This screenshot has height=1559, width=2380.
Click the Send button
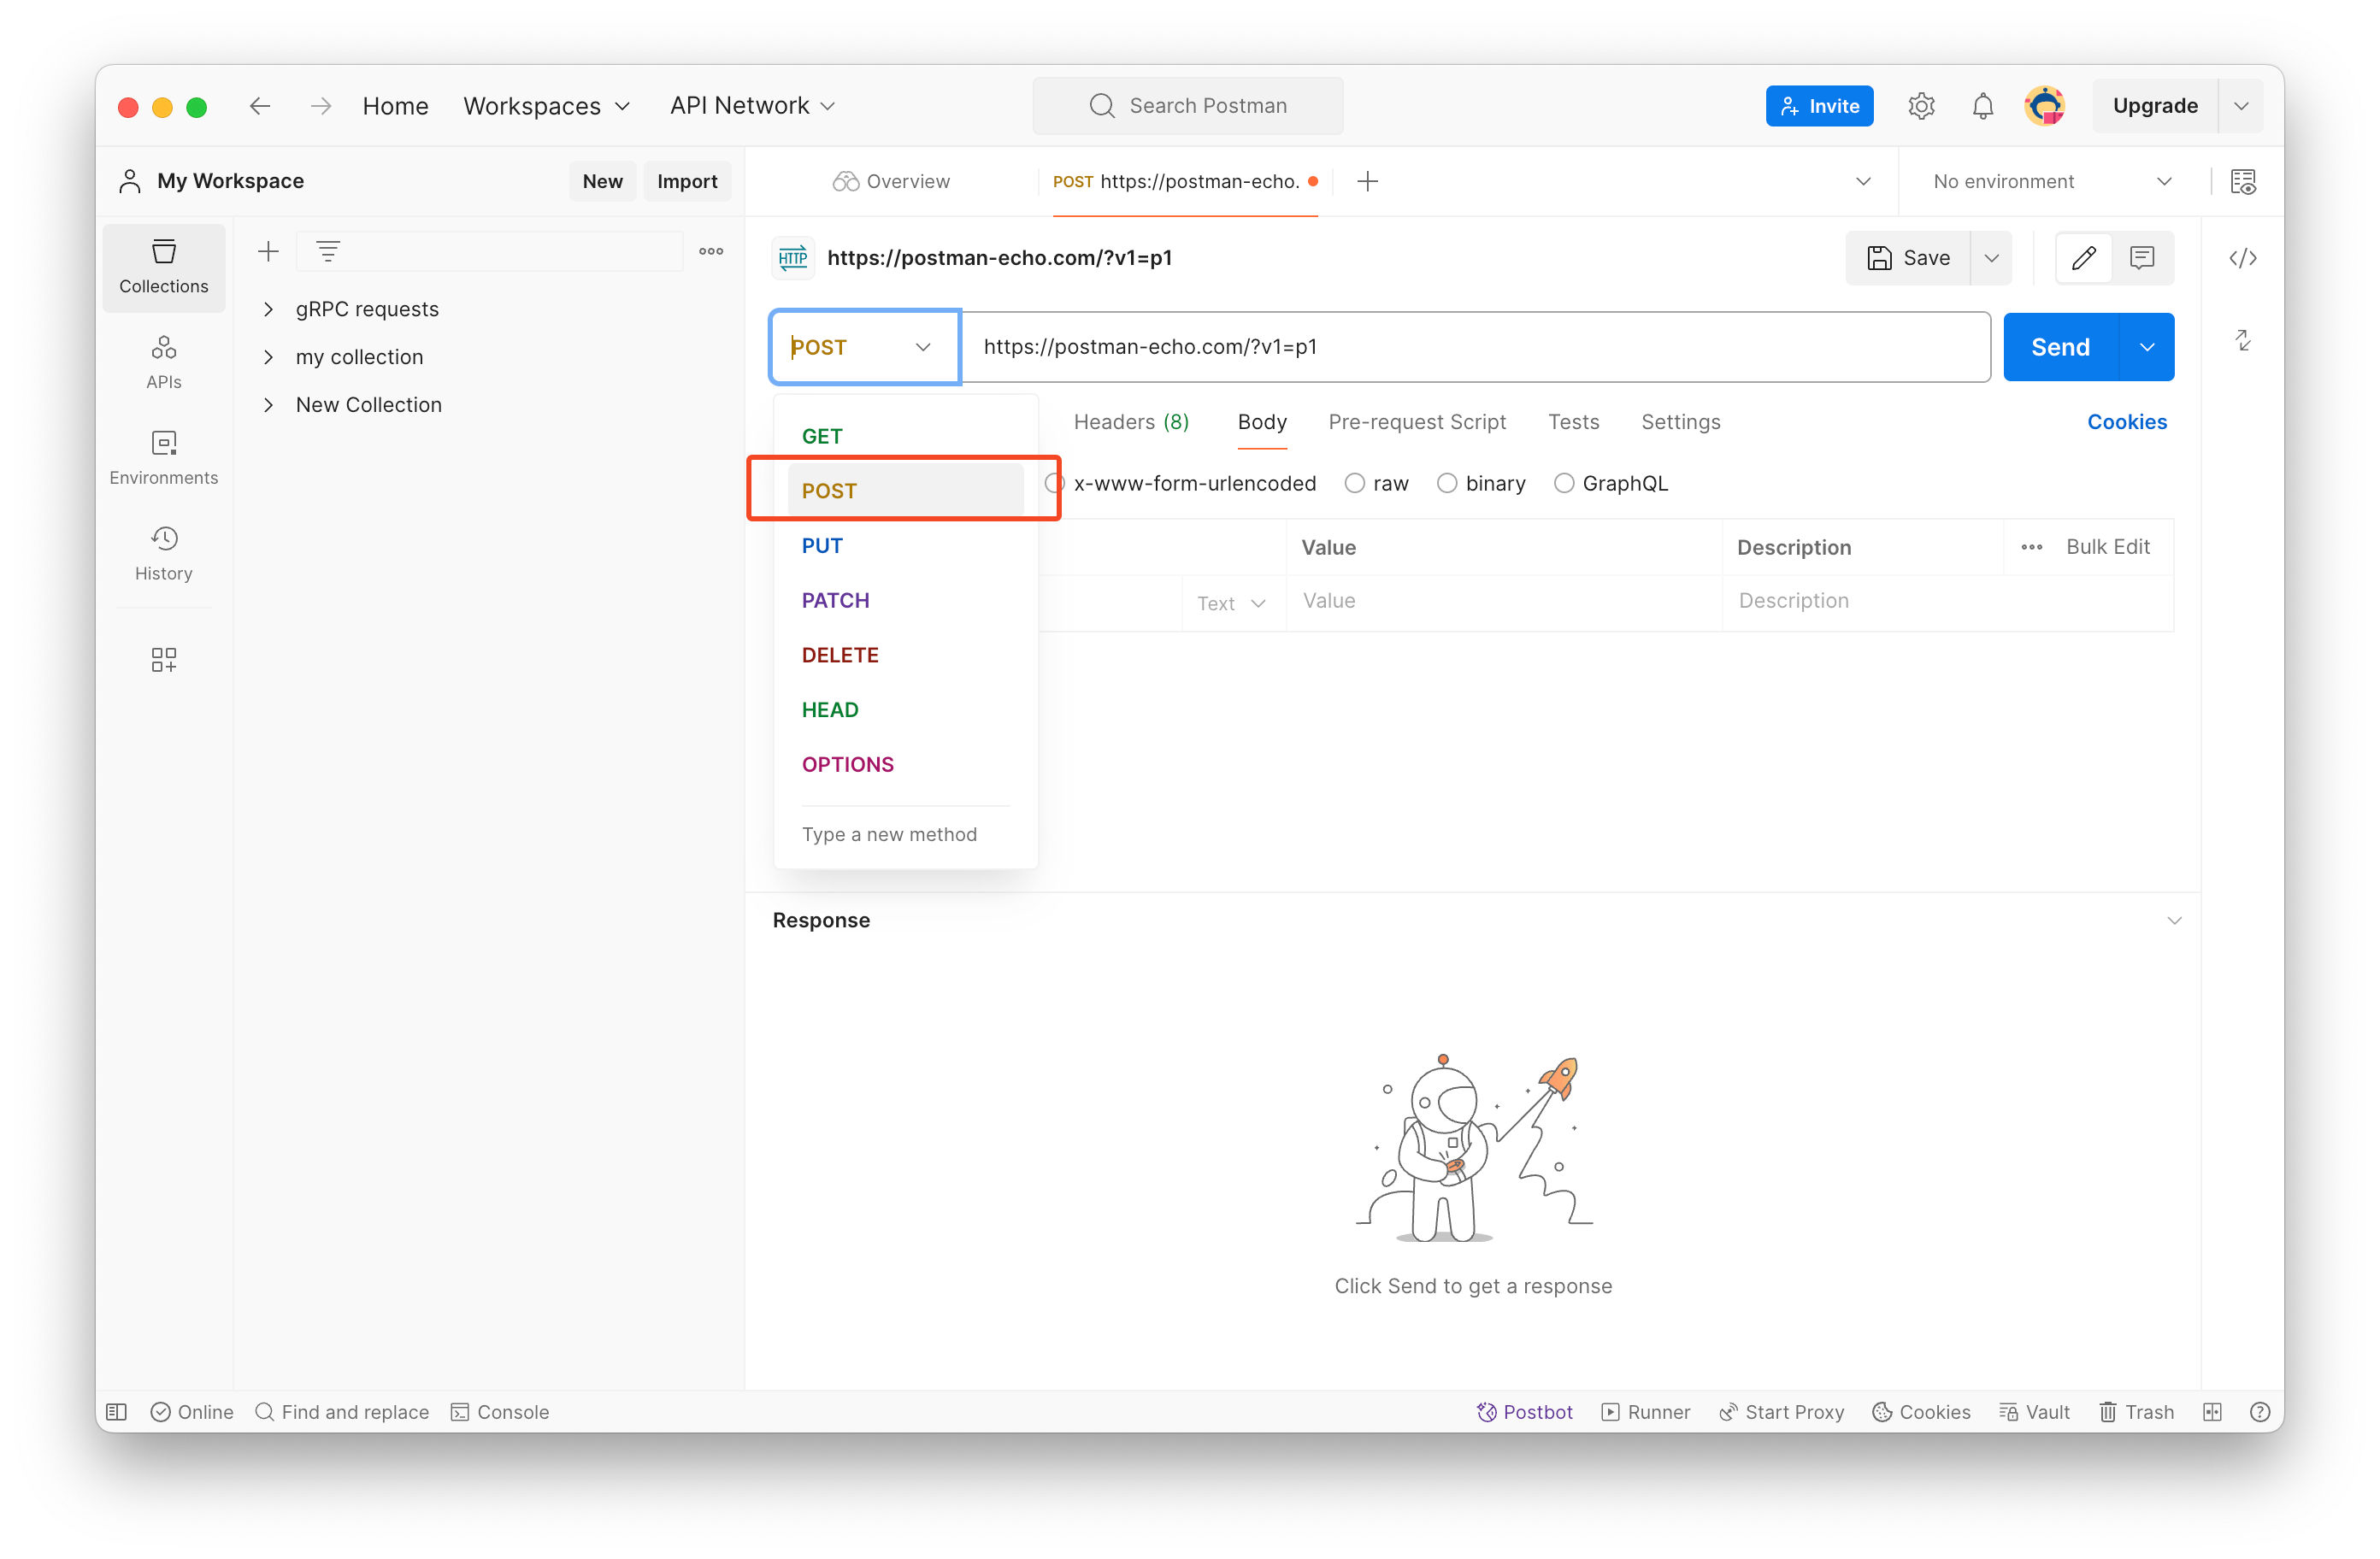(2059, 347)
